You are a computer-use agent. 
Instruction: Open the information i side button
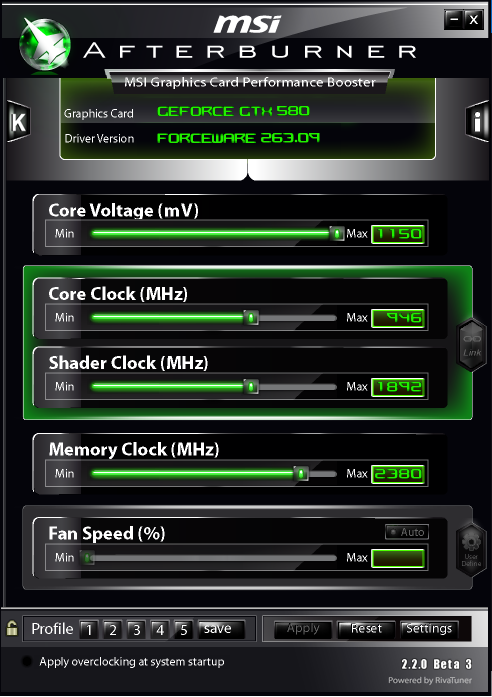click(x=477, y=121)
